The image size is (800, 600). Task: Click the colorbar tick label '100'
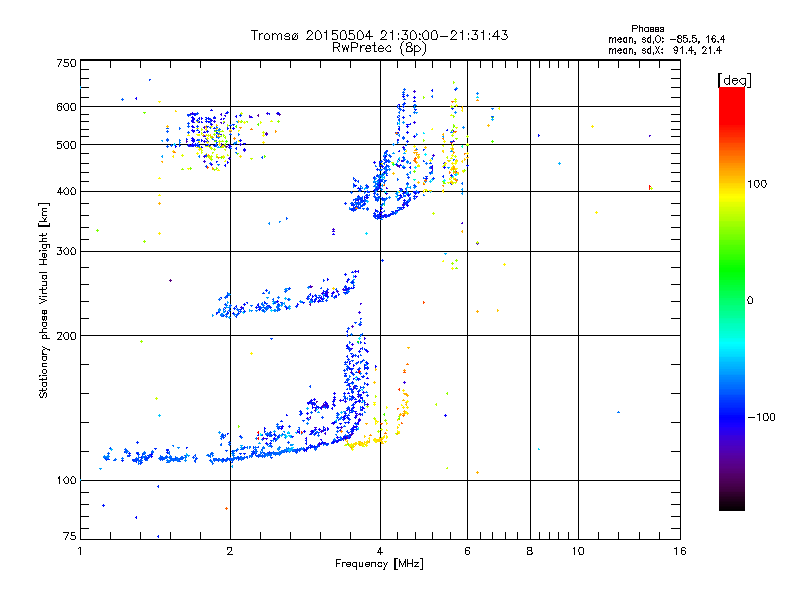pos(757,184)
